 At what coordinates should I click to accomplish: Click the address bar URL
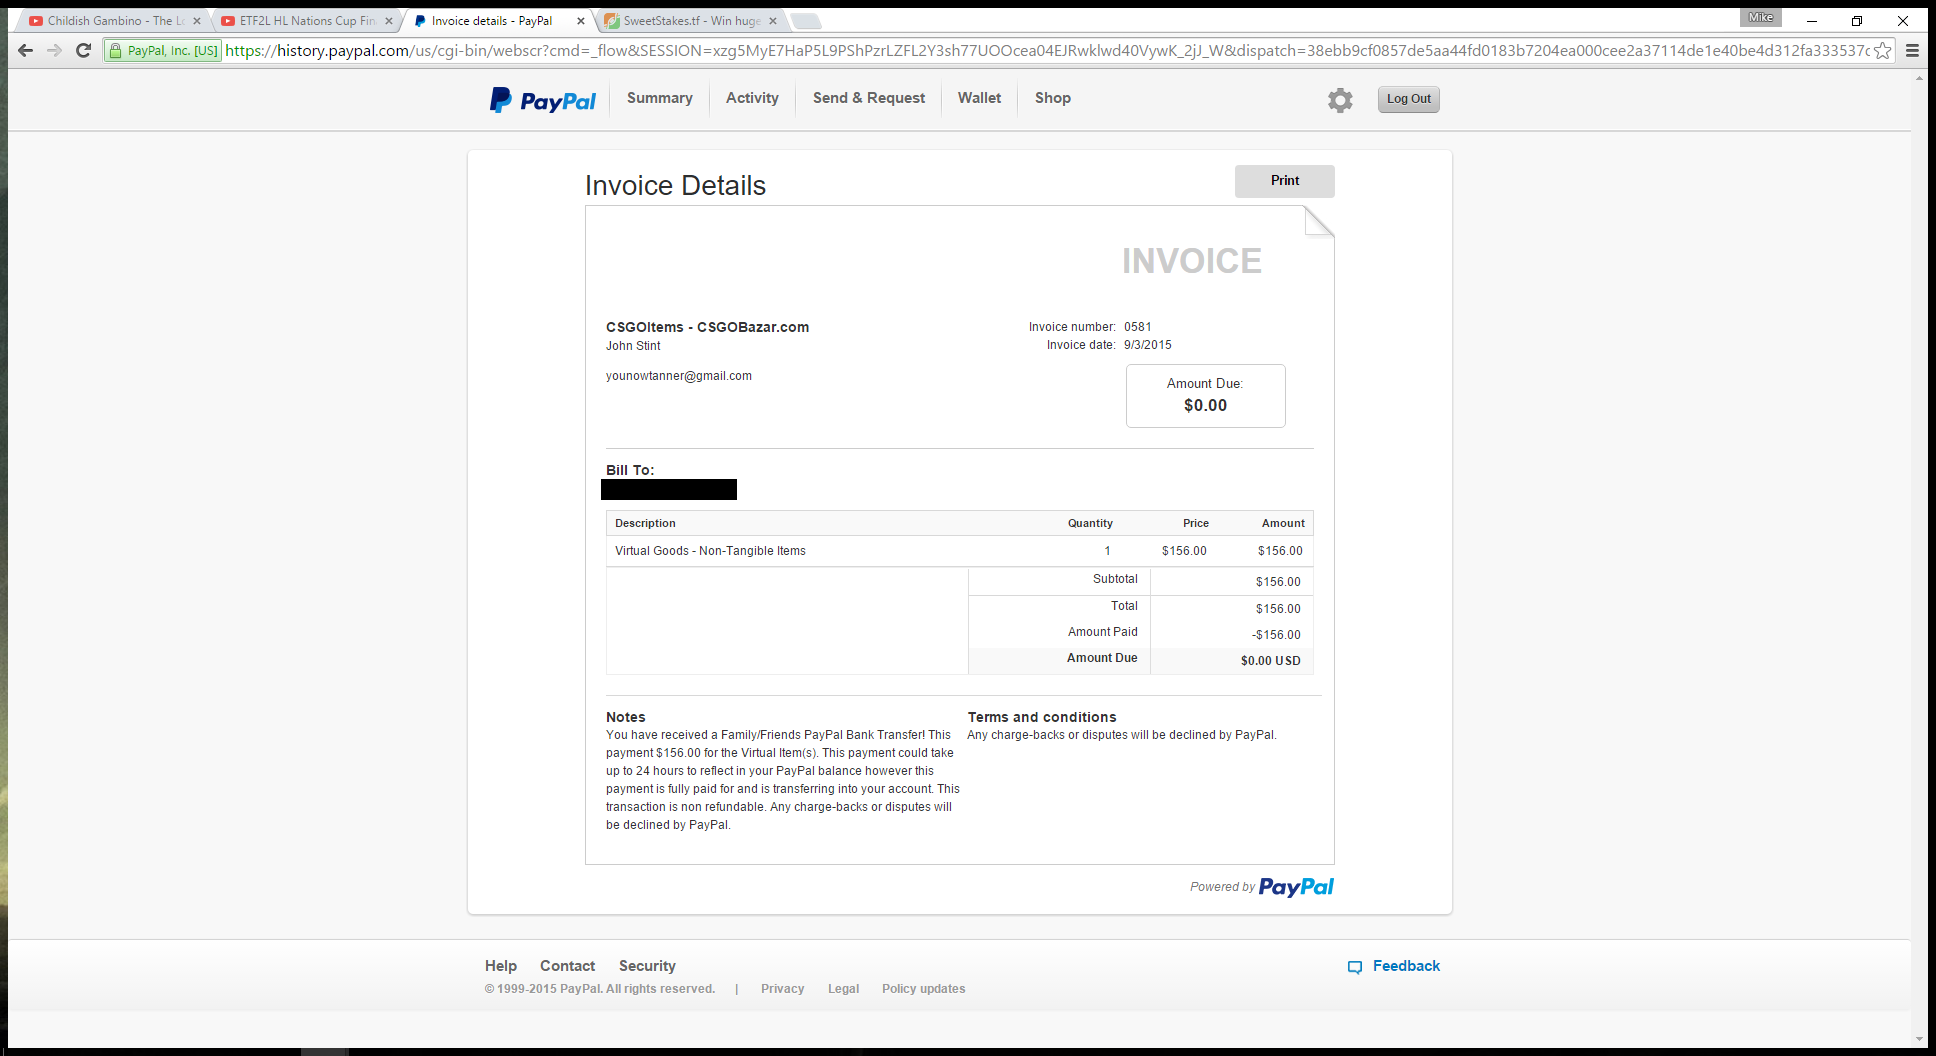pos(1047,51)
